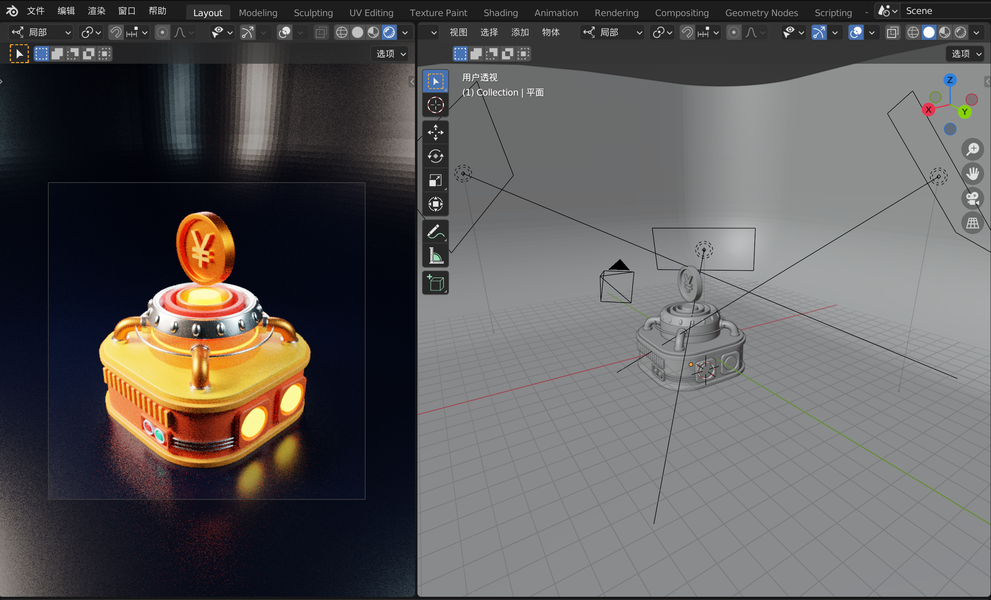Open 局部 transform orientation dropdown in left viewport
The width and height of the screenshot is (991, 600).
[x=41, y=32]
